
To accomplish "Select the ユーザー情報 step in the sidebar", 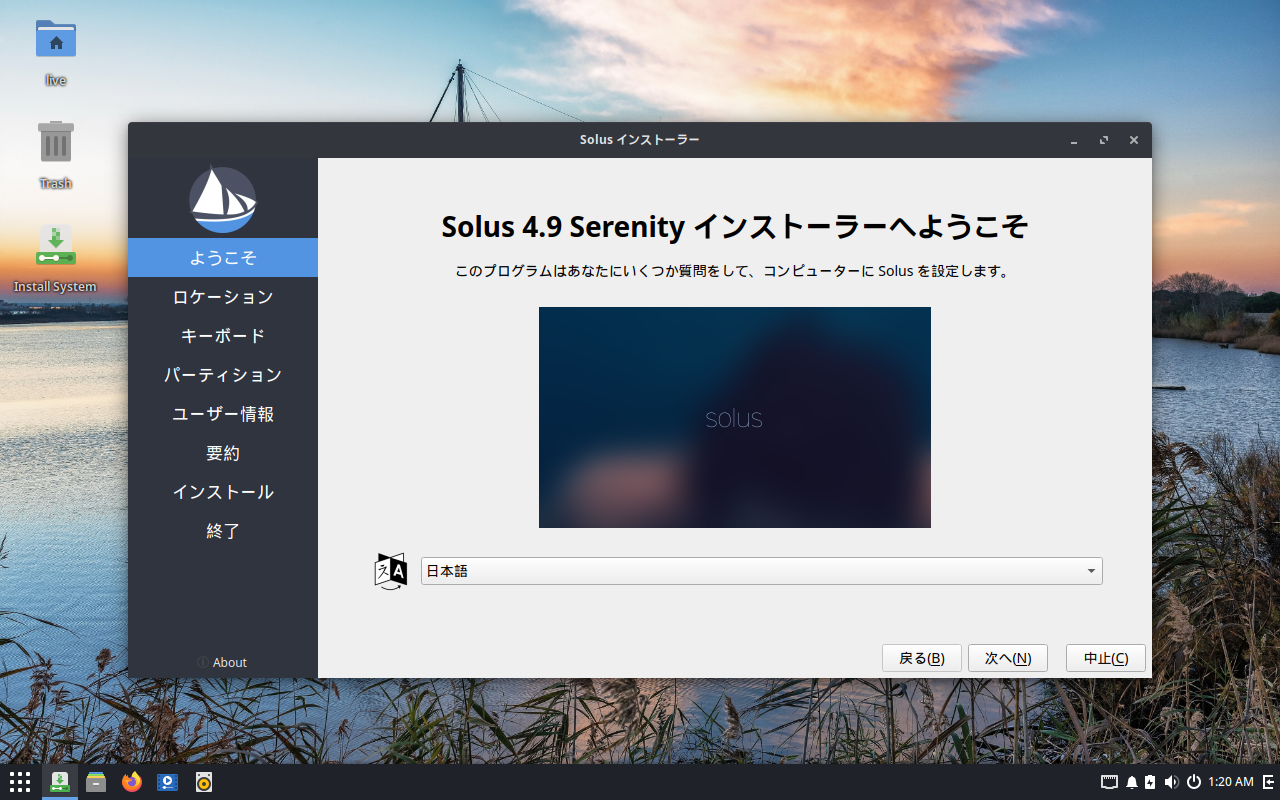I will [x=223, y=414].
